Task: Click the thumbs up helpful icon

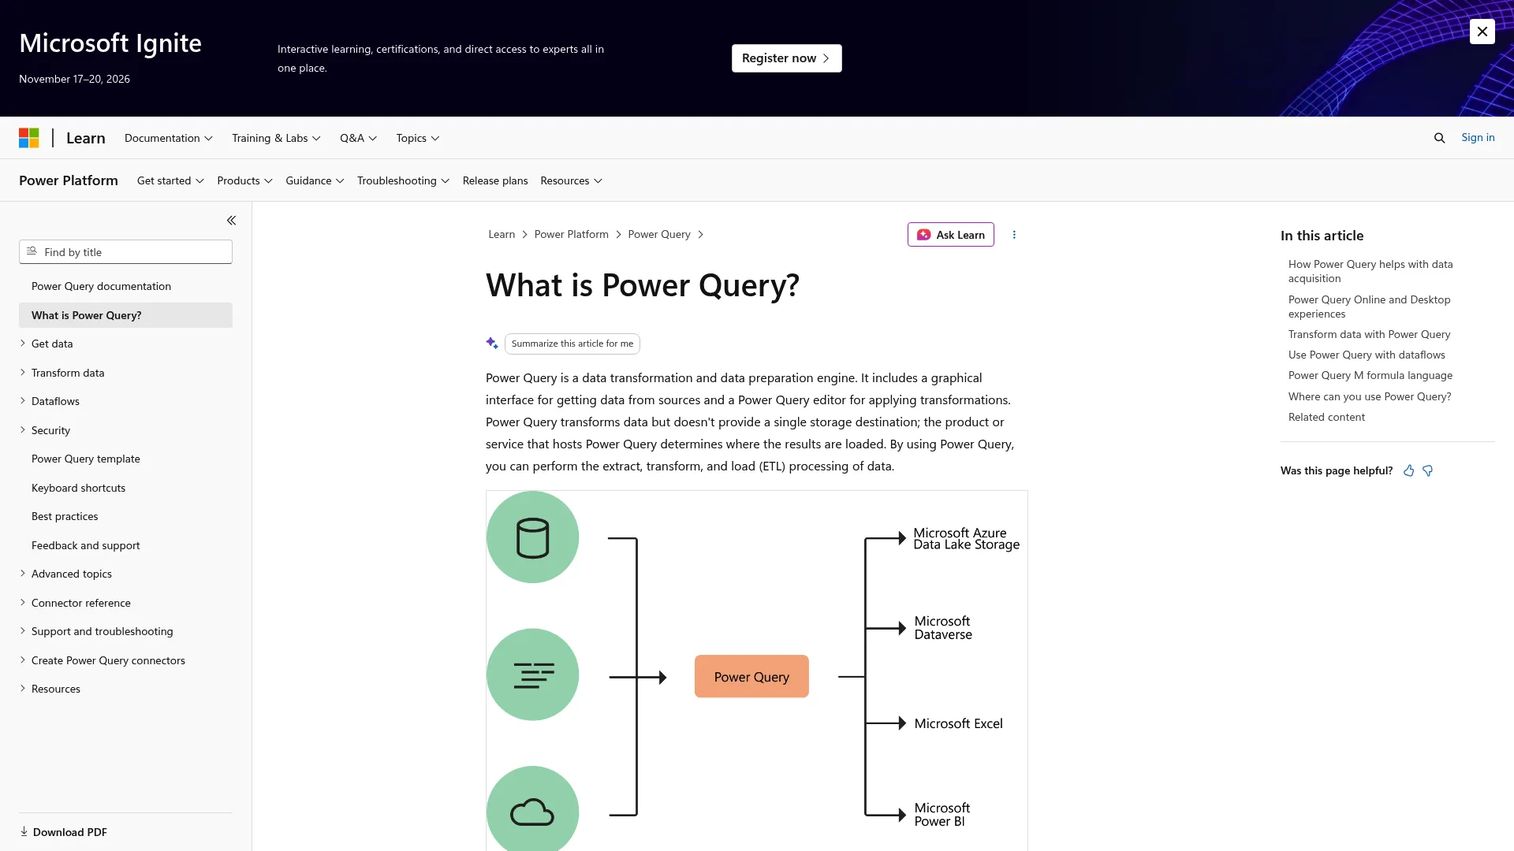Action: (x=1409, y=471)
